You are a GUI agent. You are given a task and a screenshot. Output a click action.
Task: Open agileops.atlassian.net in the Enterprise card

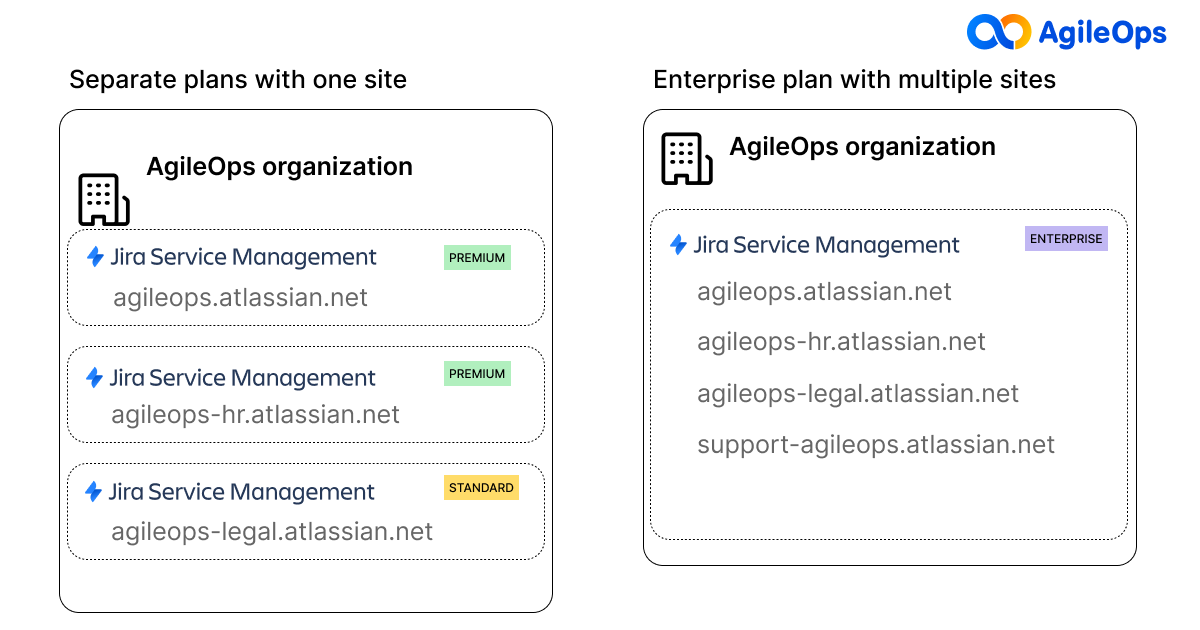point(823,292)
